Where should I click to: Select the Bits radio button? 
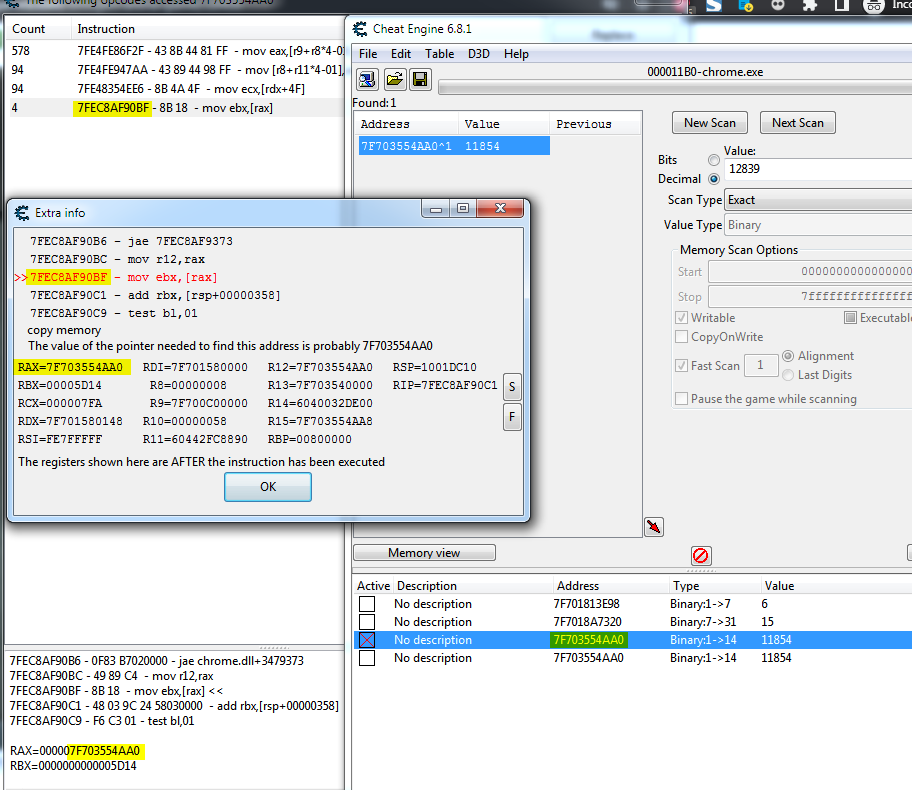click(x=713, y=160)
